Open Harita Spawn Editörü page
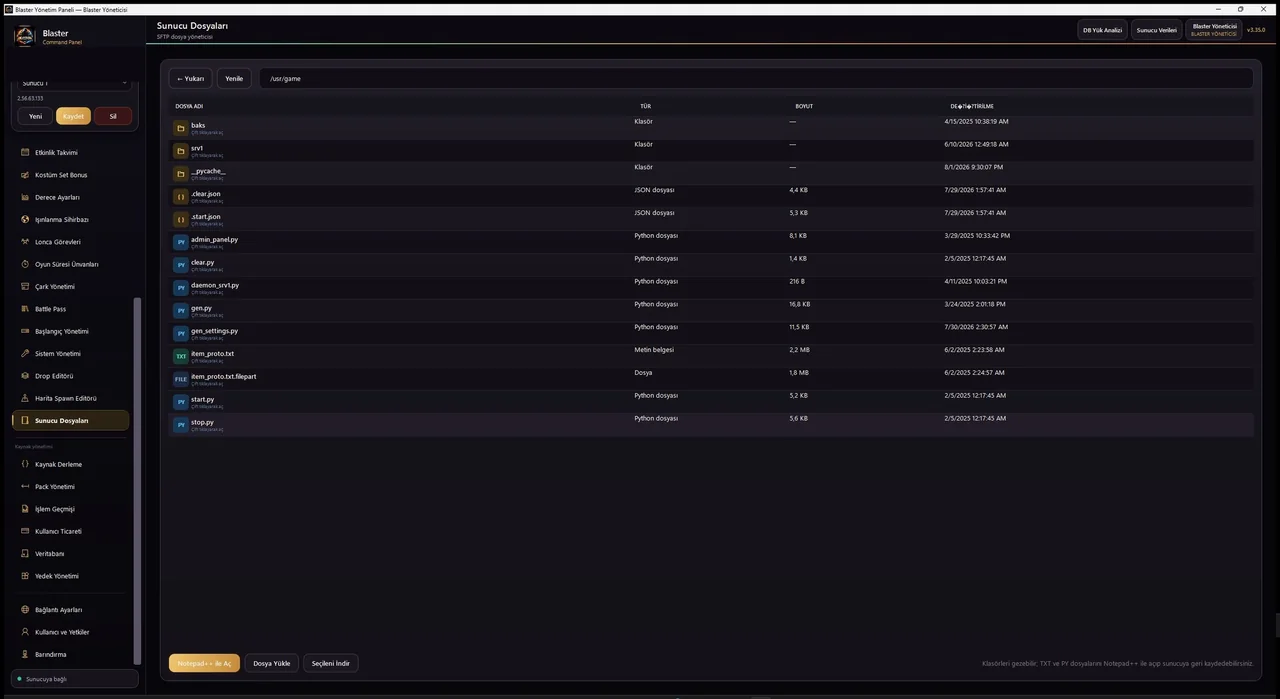1280x699 pixels. (70, 398)
